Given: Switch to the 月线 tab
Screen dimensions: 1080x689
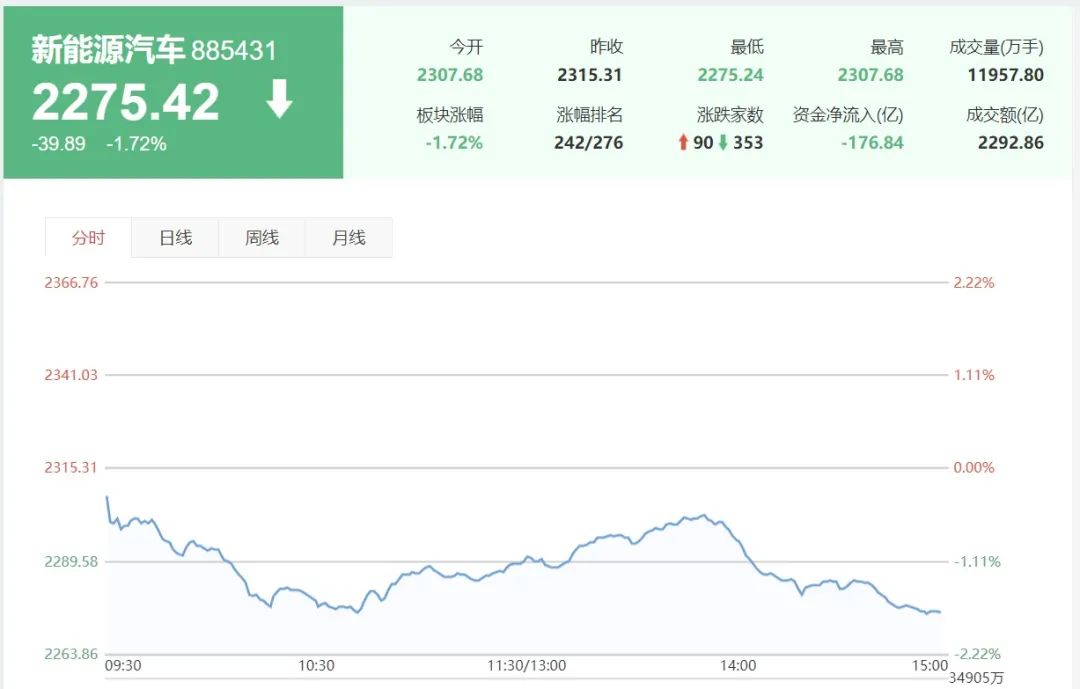Looking at the screenshot, I should [349, 238].
